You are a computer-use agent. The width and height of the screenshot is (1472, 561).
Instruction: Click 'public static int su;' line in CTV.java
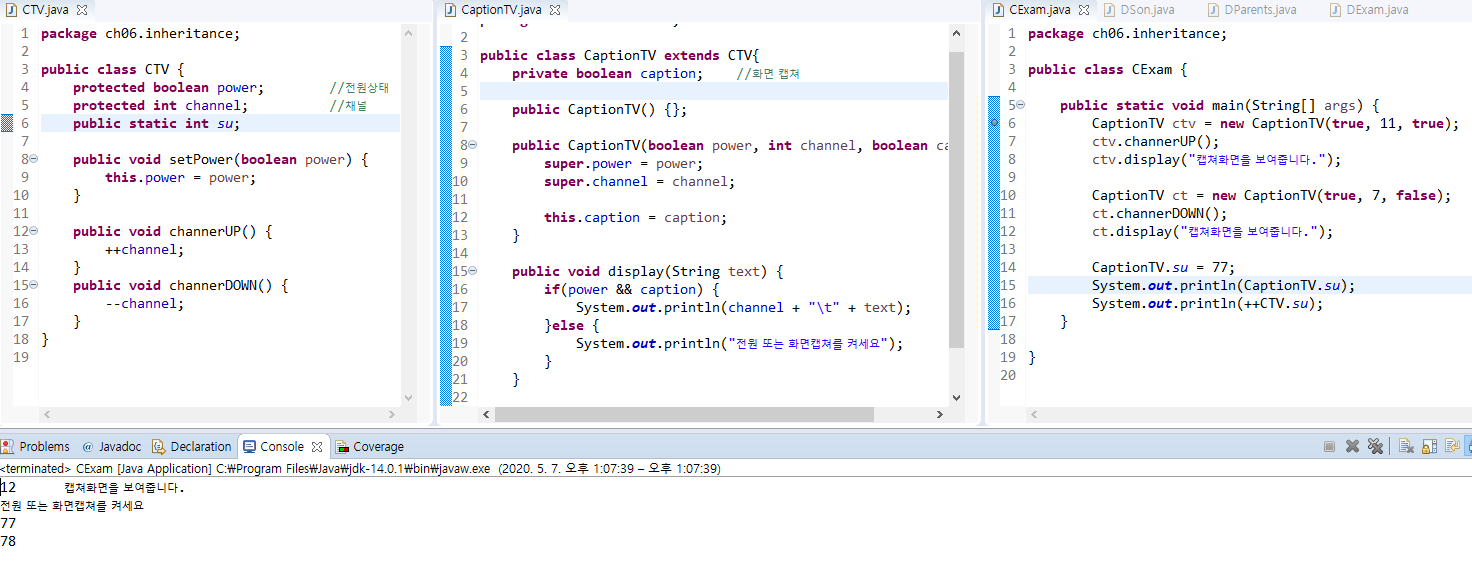coord(157,123)
